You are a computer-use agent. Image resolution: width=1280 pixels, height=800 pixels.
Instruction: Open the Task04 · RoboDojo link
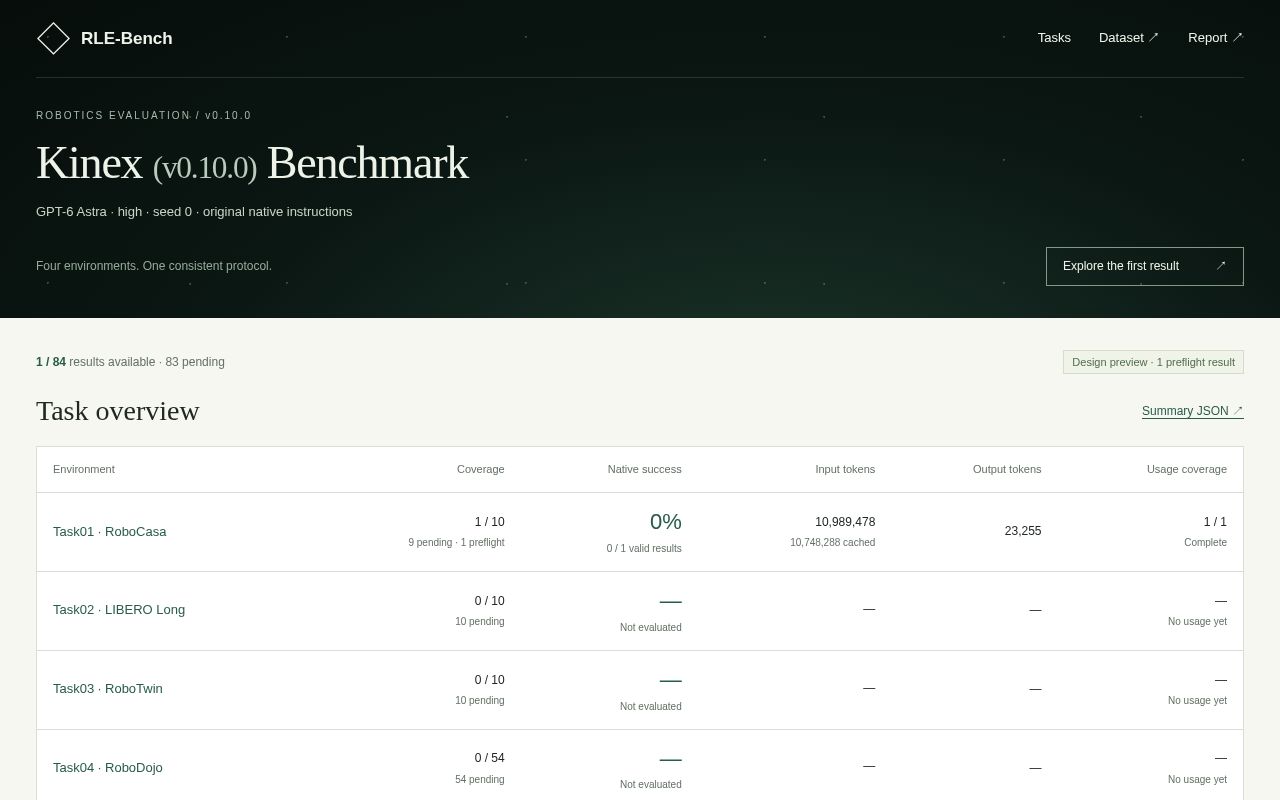coord(108,768)
